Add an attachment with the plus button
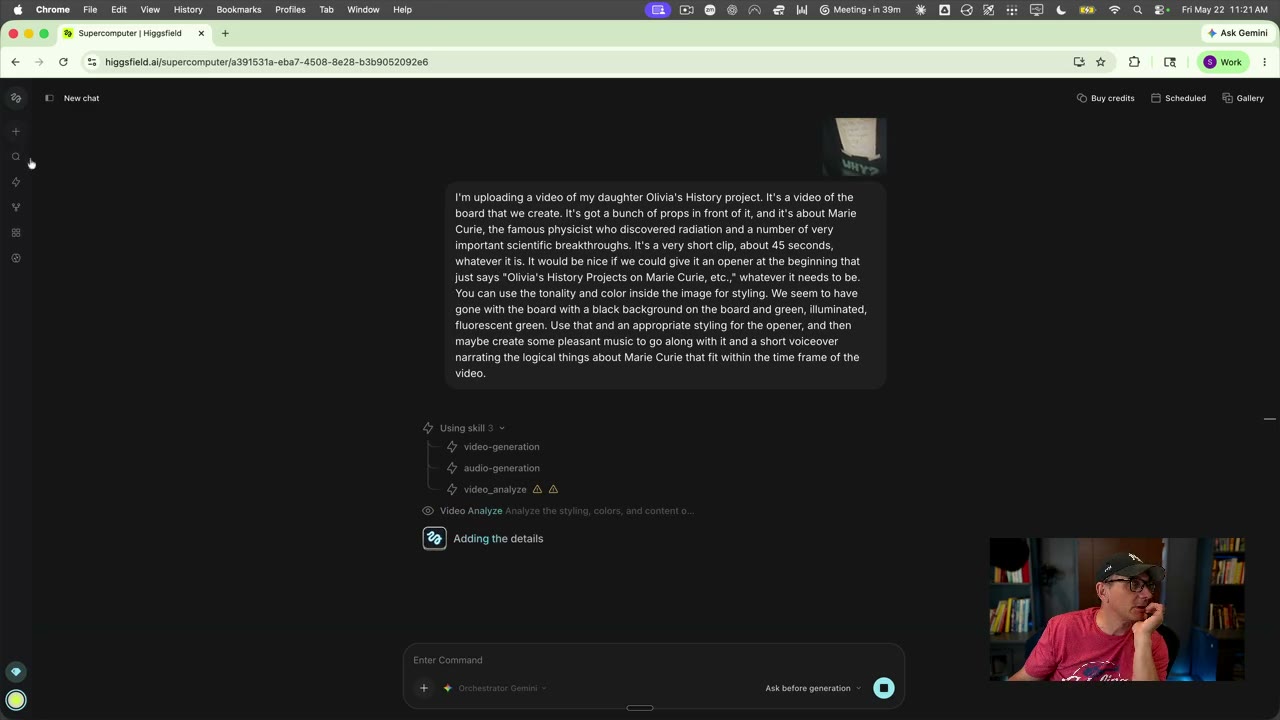Viewport: 1280px width, 720px height. pos(424,688)
